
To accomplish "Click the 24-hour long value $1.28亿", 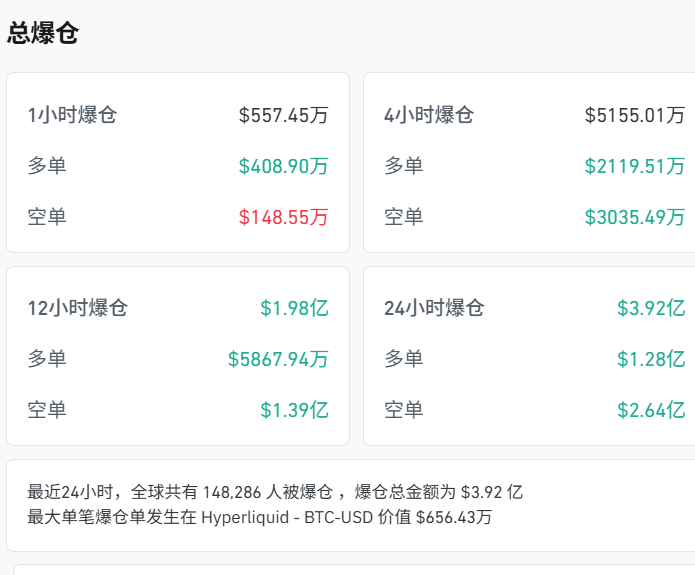I will 651,359.
